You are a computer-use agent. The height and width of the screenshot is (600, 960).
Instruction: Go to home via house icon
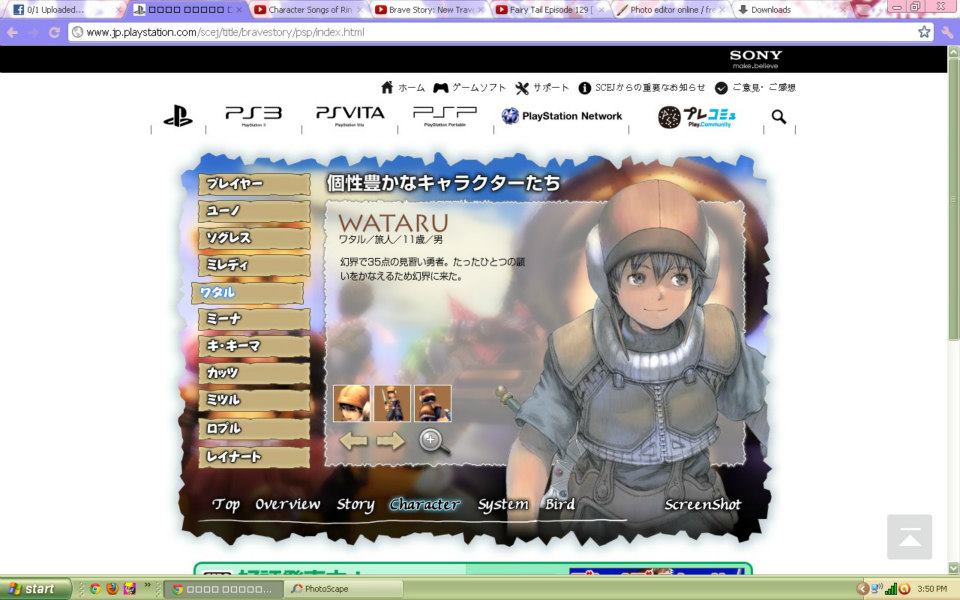[x=402, y=88]
